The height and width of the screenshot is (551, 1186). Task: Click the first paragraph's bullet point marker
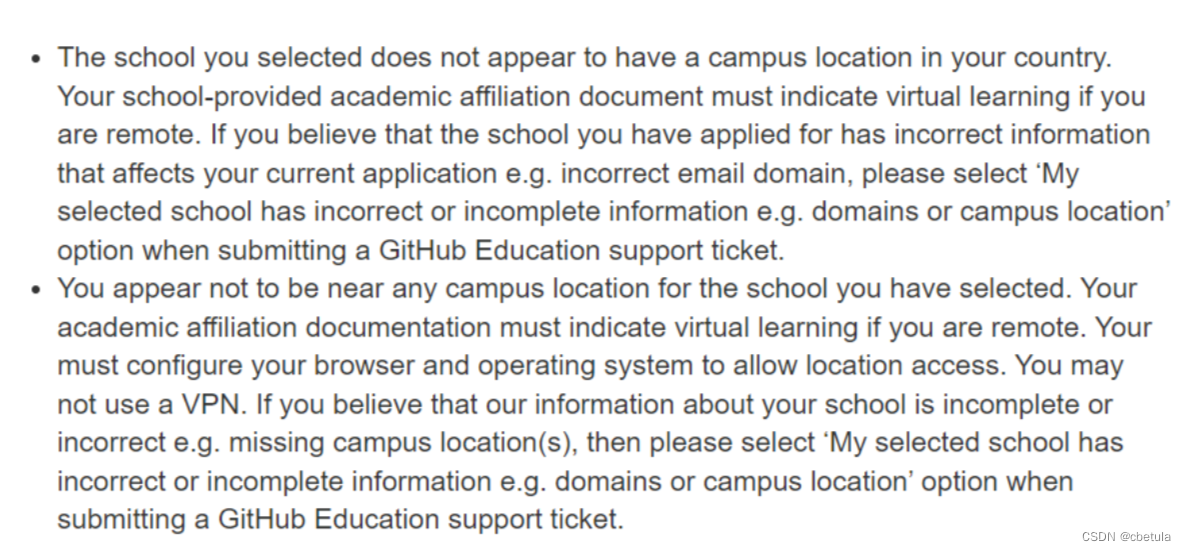[x=37, y=58]
